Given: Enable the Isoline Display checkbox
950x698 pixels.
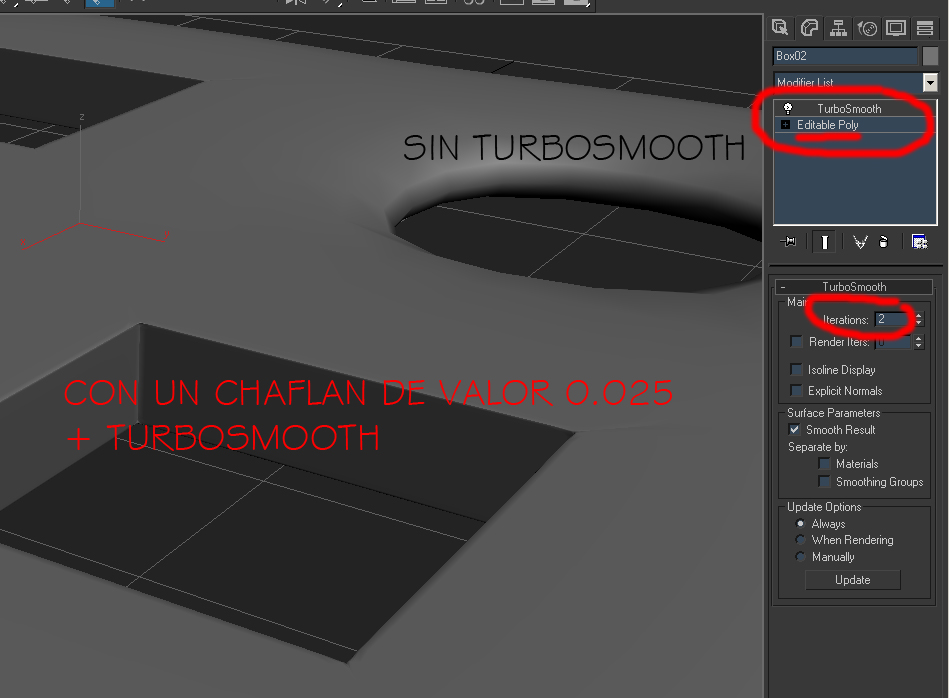Looking at the screenshot, I should (x=797, y=370).
